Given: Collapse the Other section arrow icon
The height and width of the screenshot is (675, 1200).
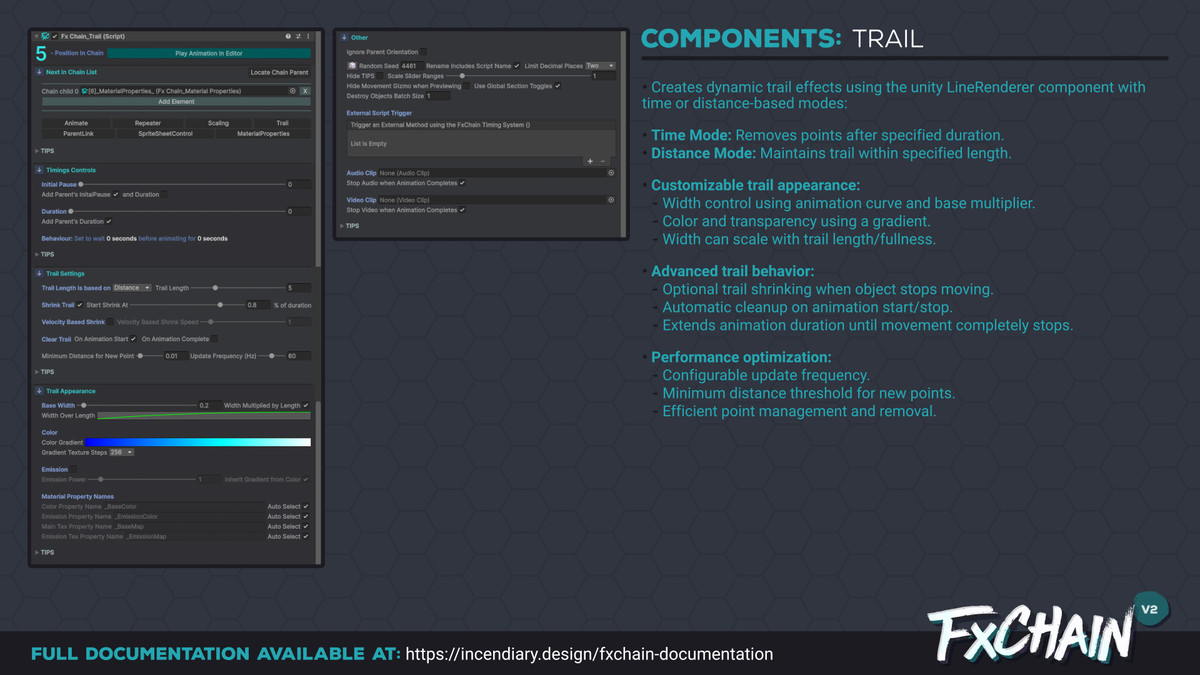Looking at the screenshot, I should pyautogui.click(x=344, y=37).
